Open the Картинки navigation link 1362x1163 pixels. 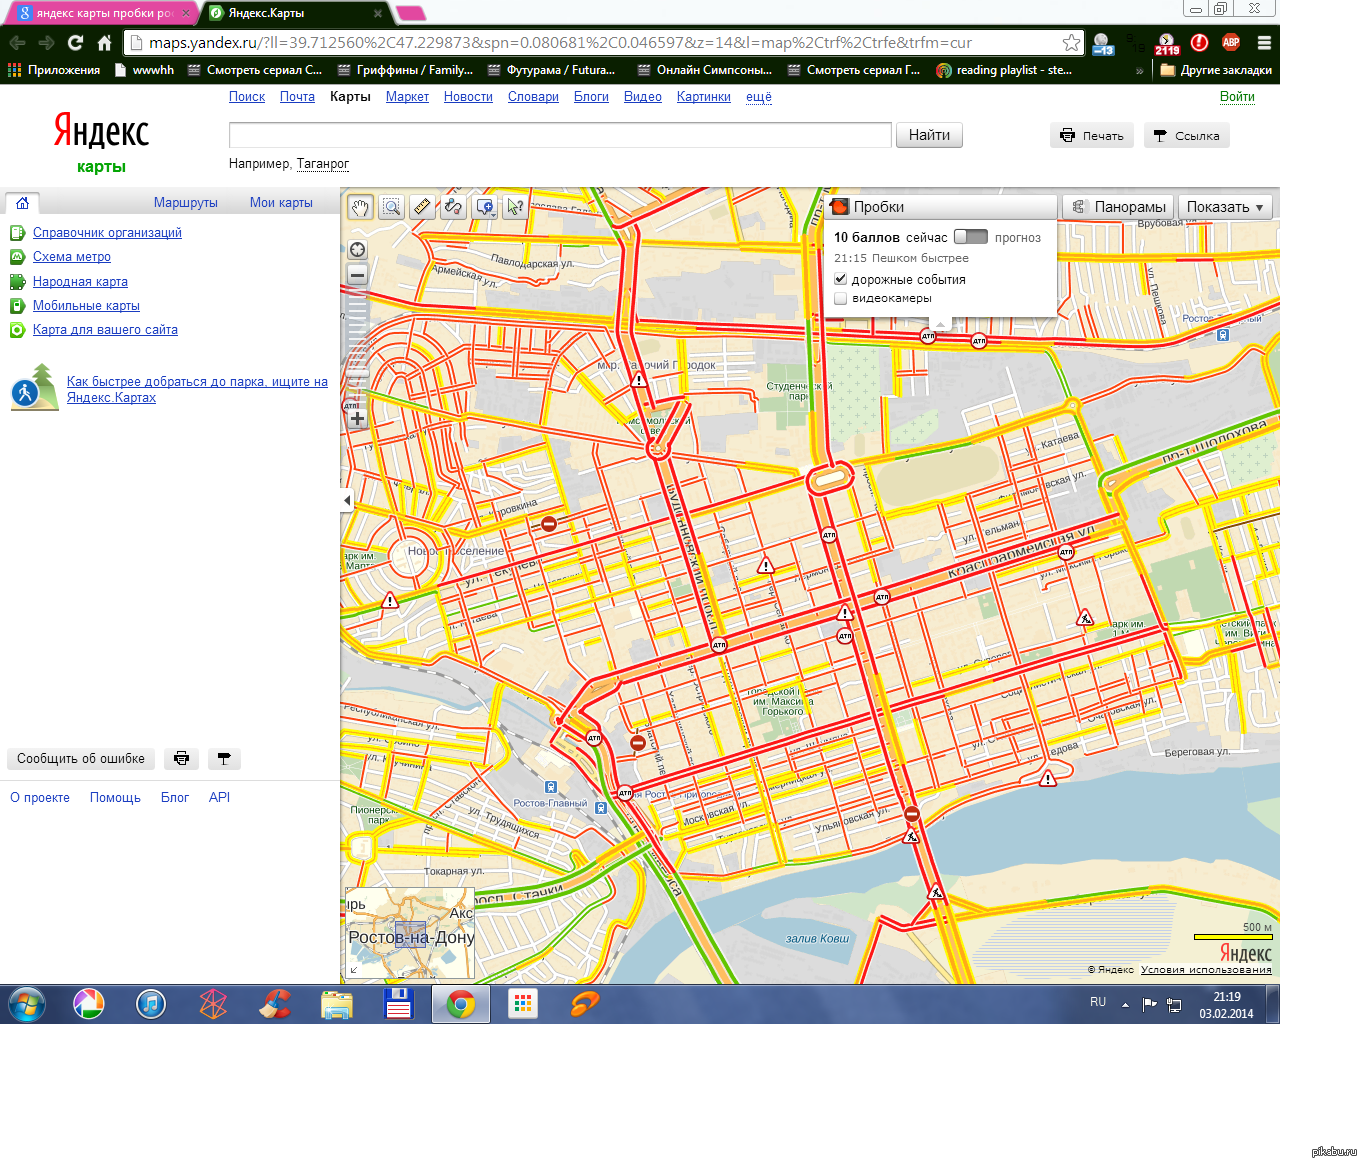pyautogui.click(x=704, y=97)
